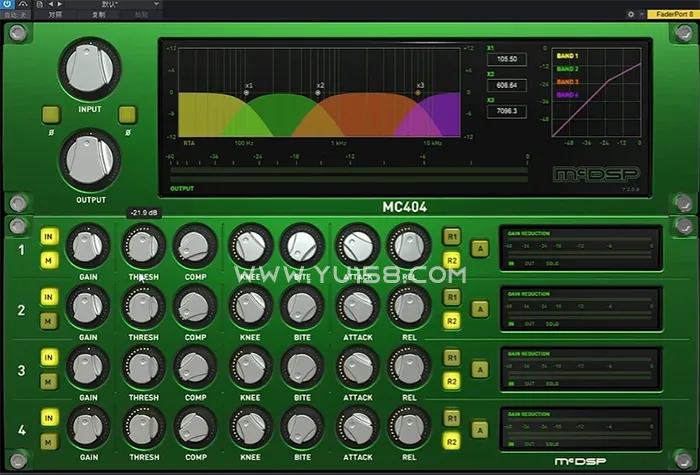Select band 1 R2 release mode
This screenshot has height=475, width=700.
452,260
